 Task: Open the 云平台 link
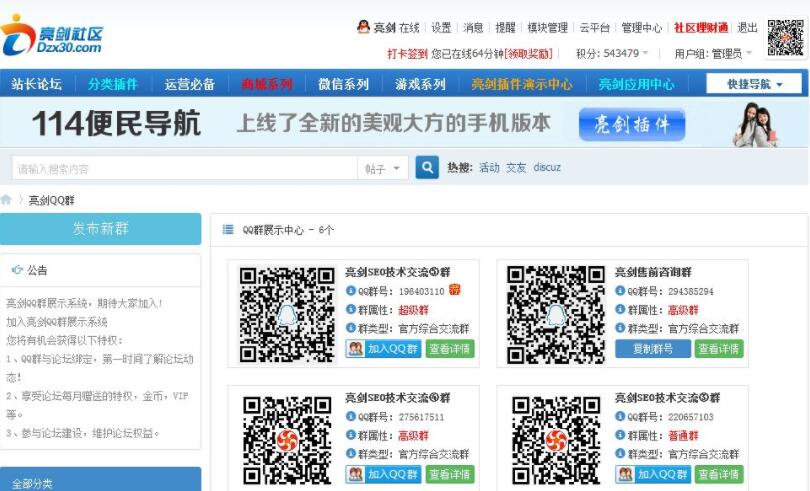click(x=595, y=27)
